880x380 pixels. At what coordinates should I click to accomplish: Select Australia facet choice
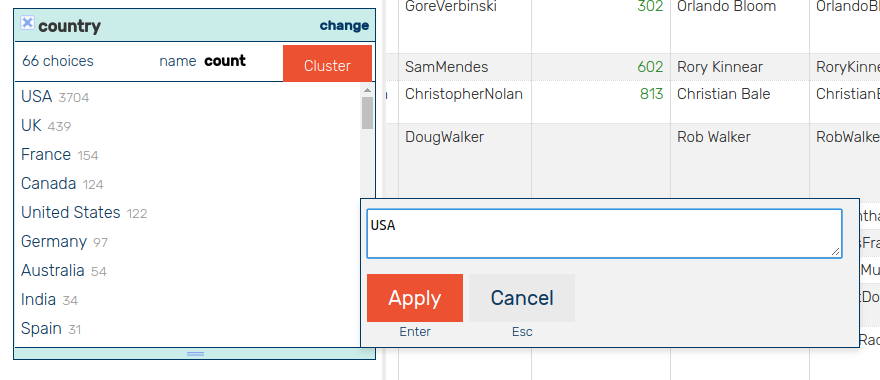[x=53, y=271]
